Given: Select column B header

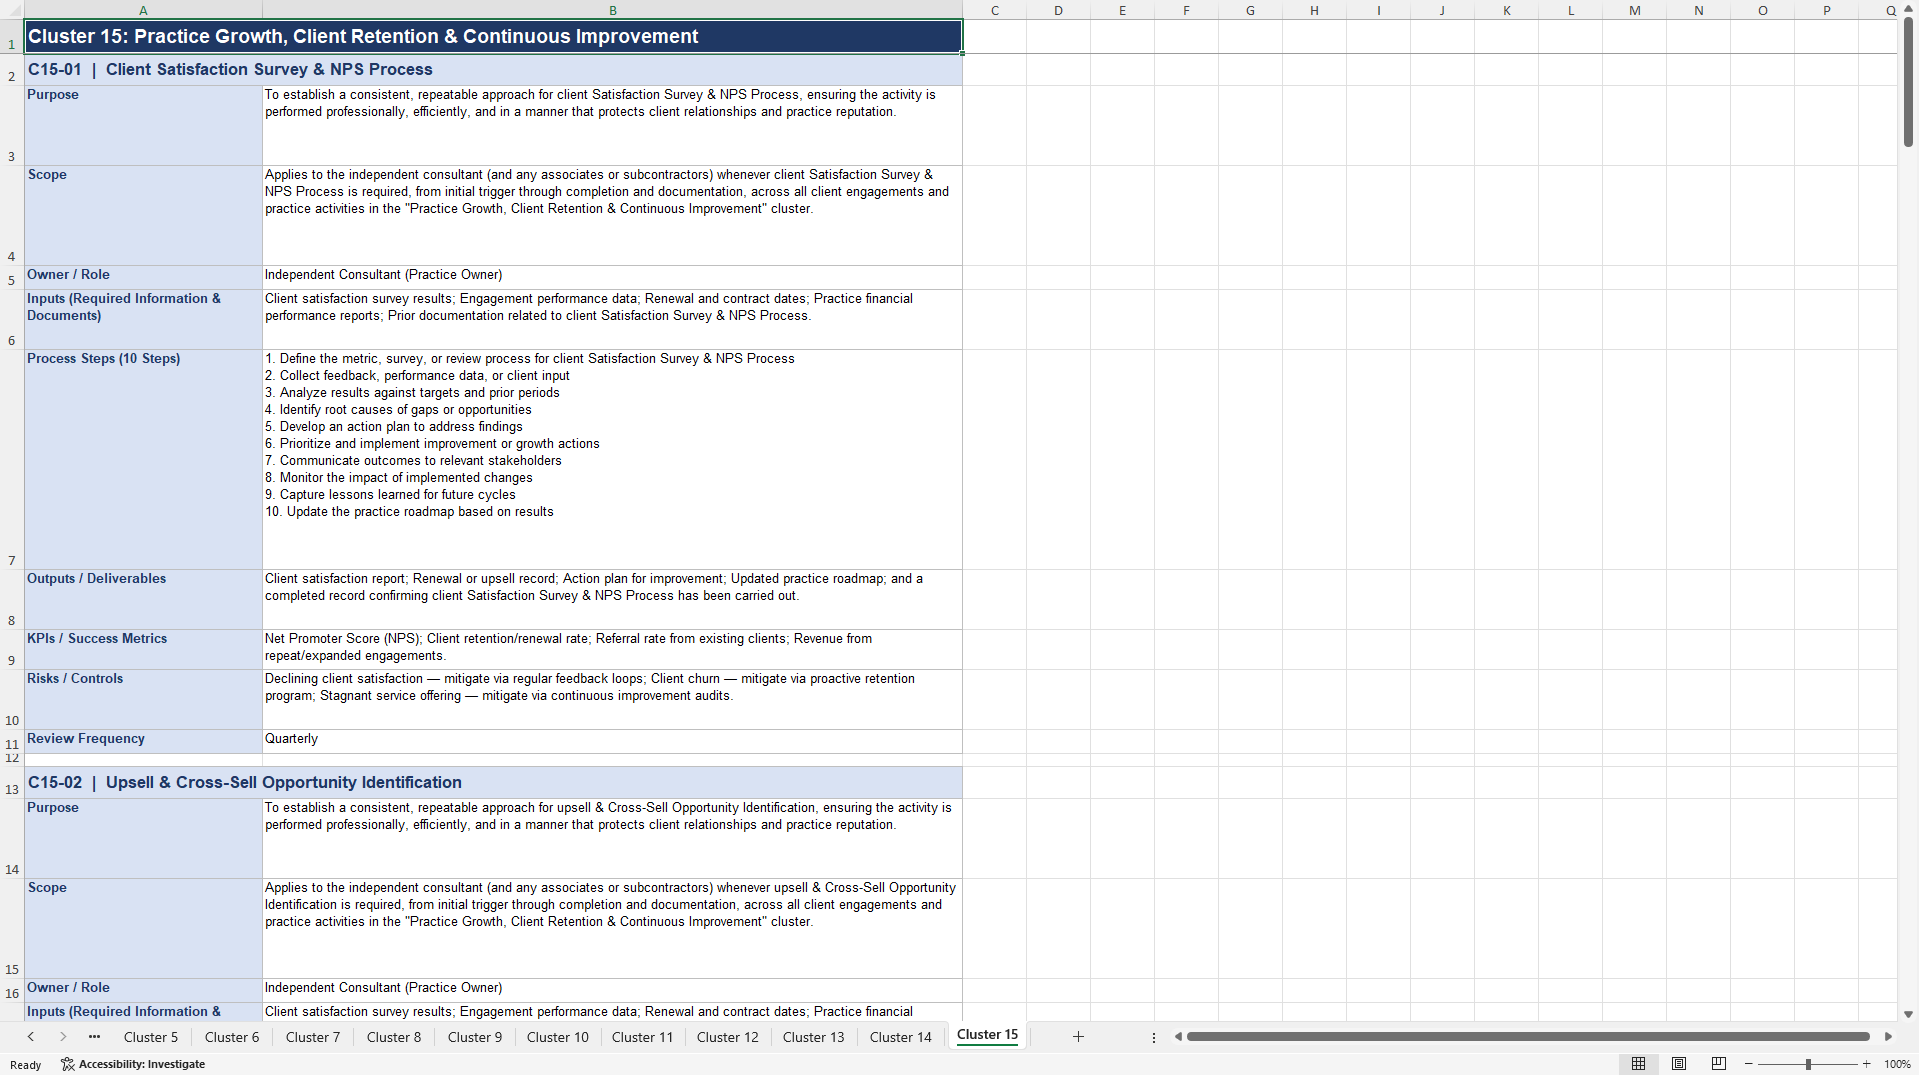Looking at the screenshot, I should [612, 10].
